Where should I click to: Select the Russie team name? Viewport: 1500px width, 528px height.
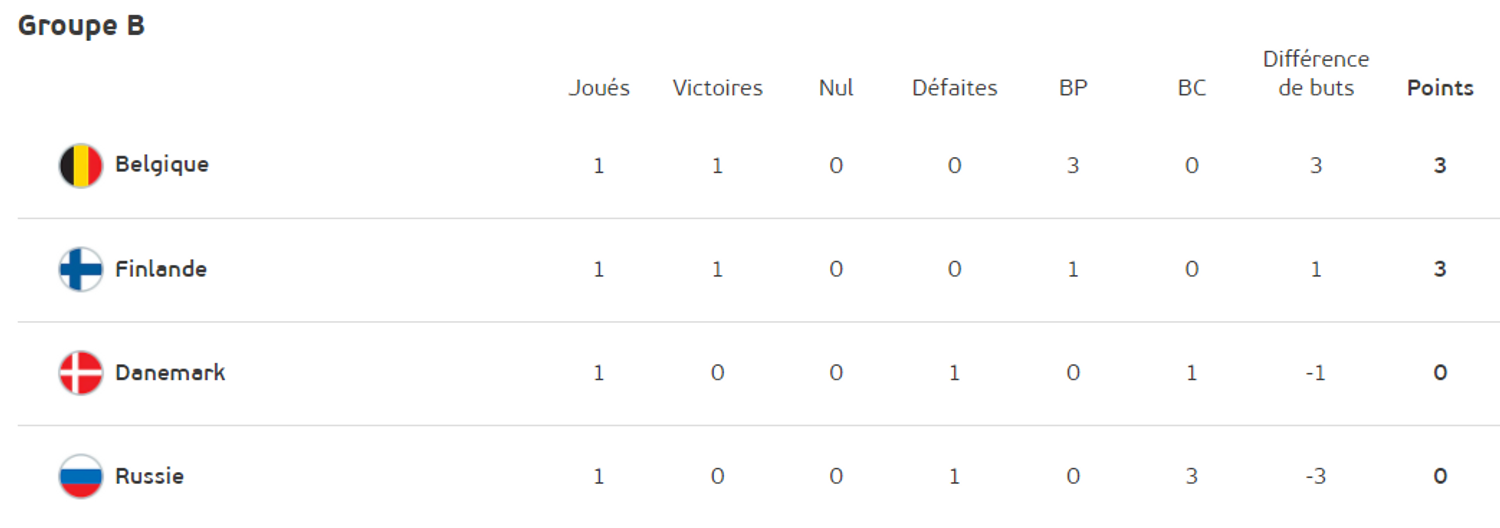point(149,476)
